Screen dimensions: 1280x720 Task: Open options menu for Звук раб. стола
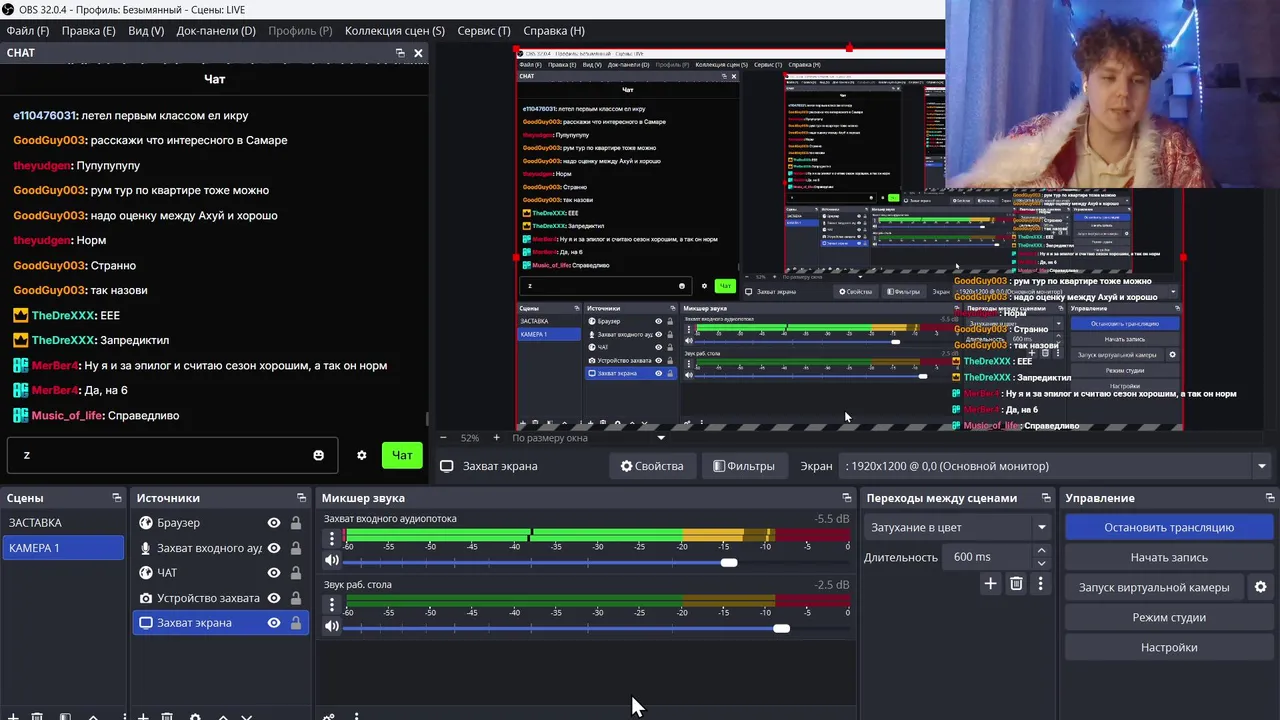(x=332, y=605)
